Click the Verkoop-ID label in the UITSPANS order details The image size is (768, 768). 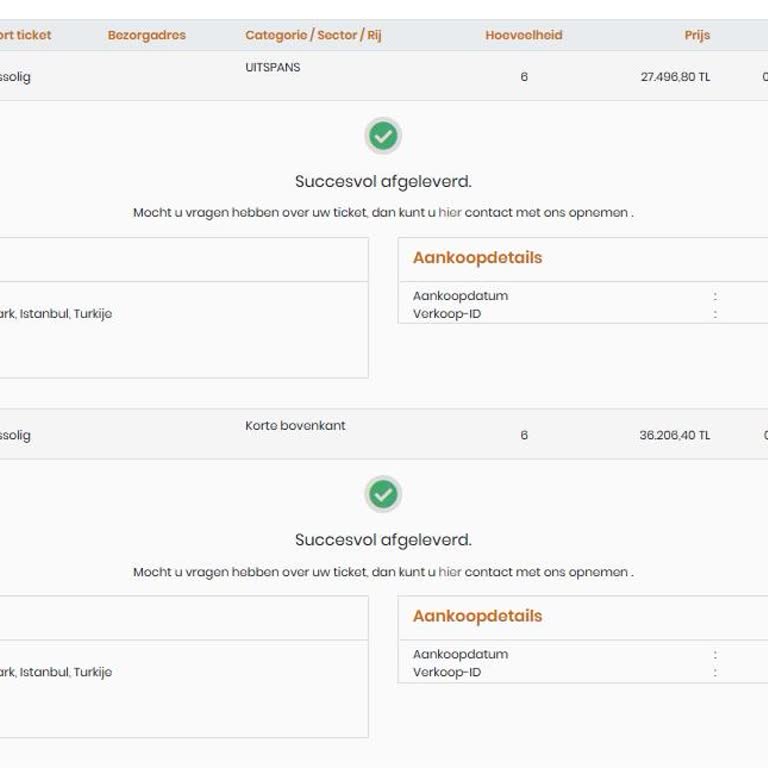pos(447,314)
